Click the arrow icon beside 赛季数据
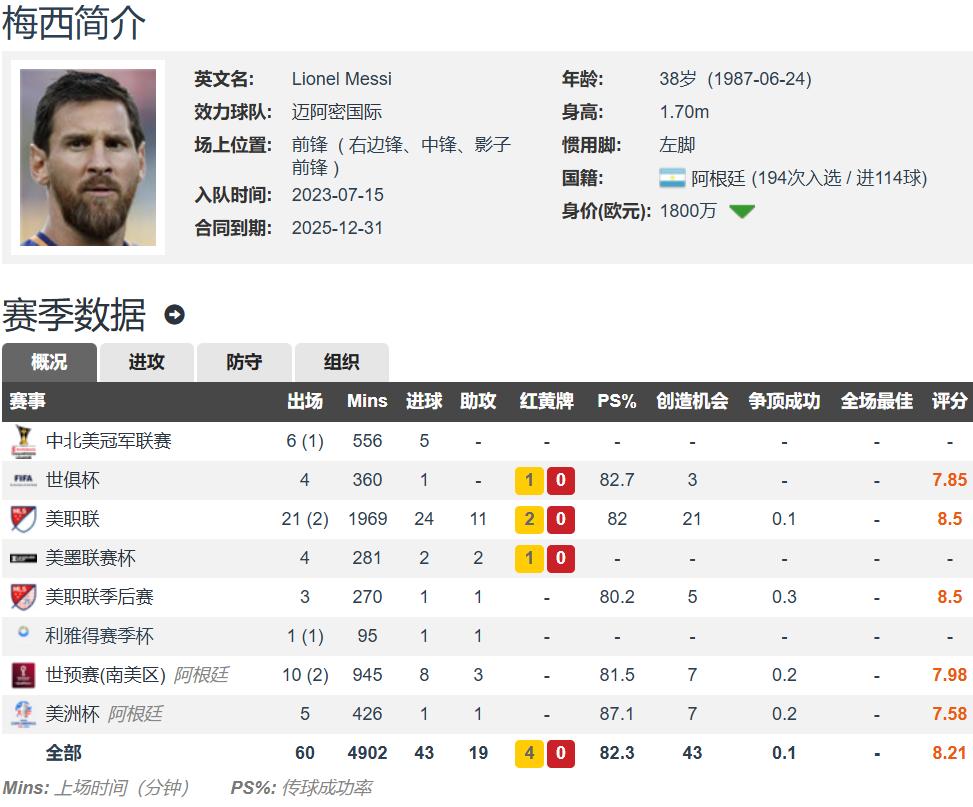973x807 pixels. (x=174, y=315)
